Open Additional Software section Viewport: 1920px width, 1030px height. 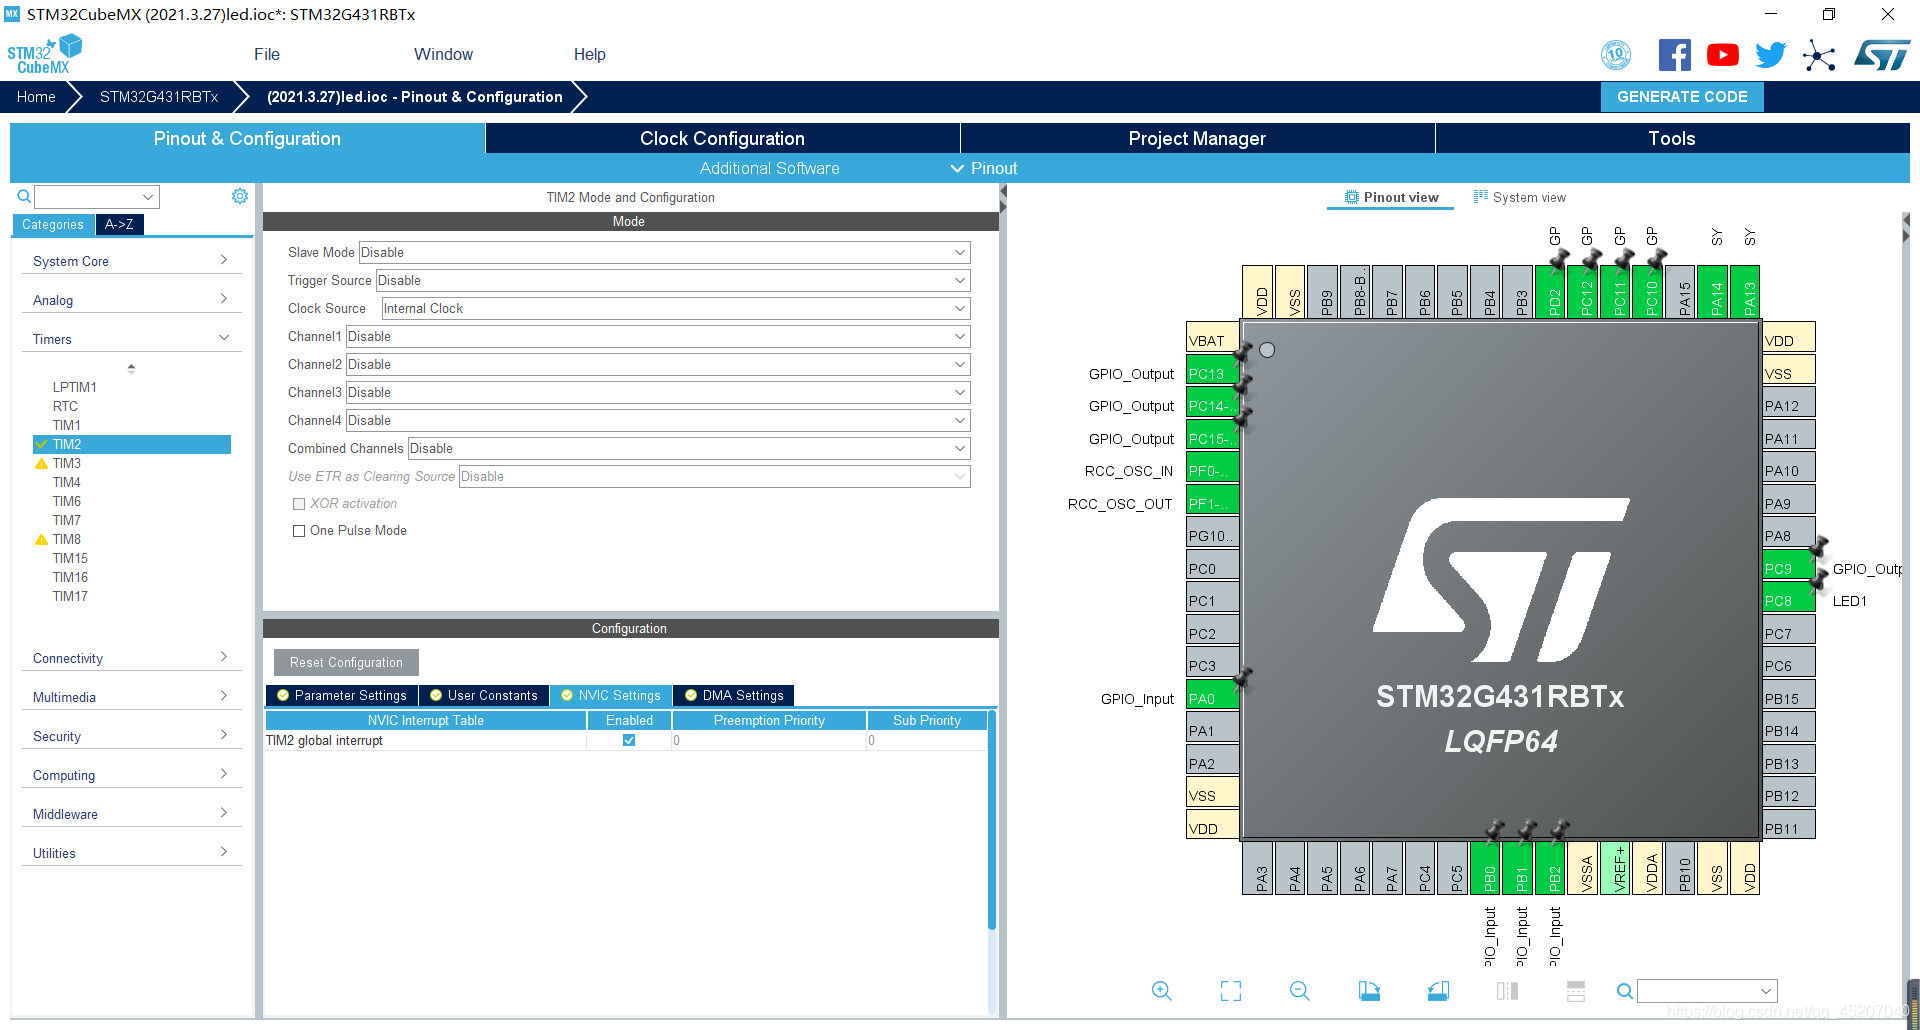[x=769, y=169]
